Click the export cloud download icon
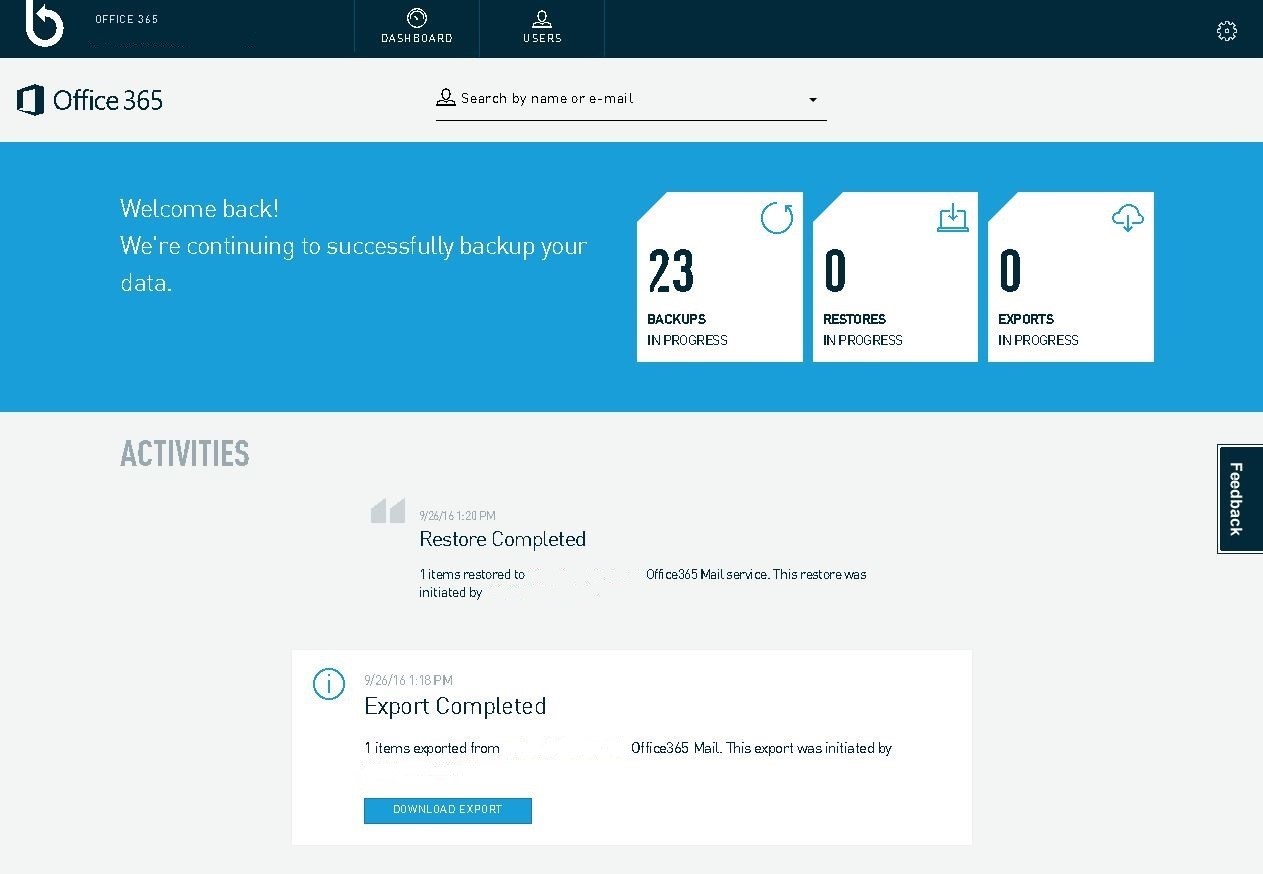 pos(1128,217)
